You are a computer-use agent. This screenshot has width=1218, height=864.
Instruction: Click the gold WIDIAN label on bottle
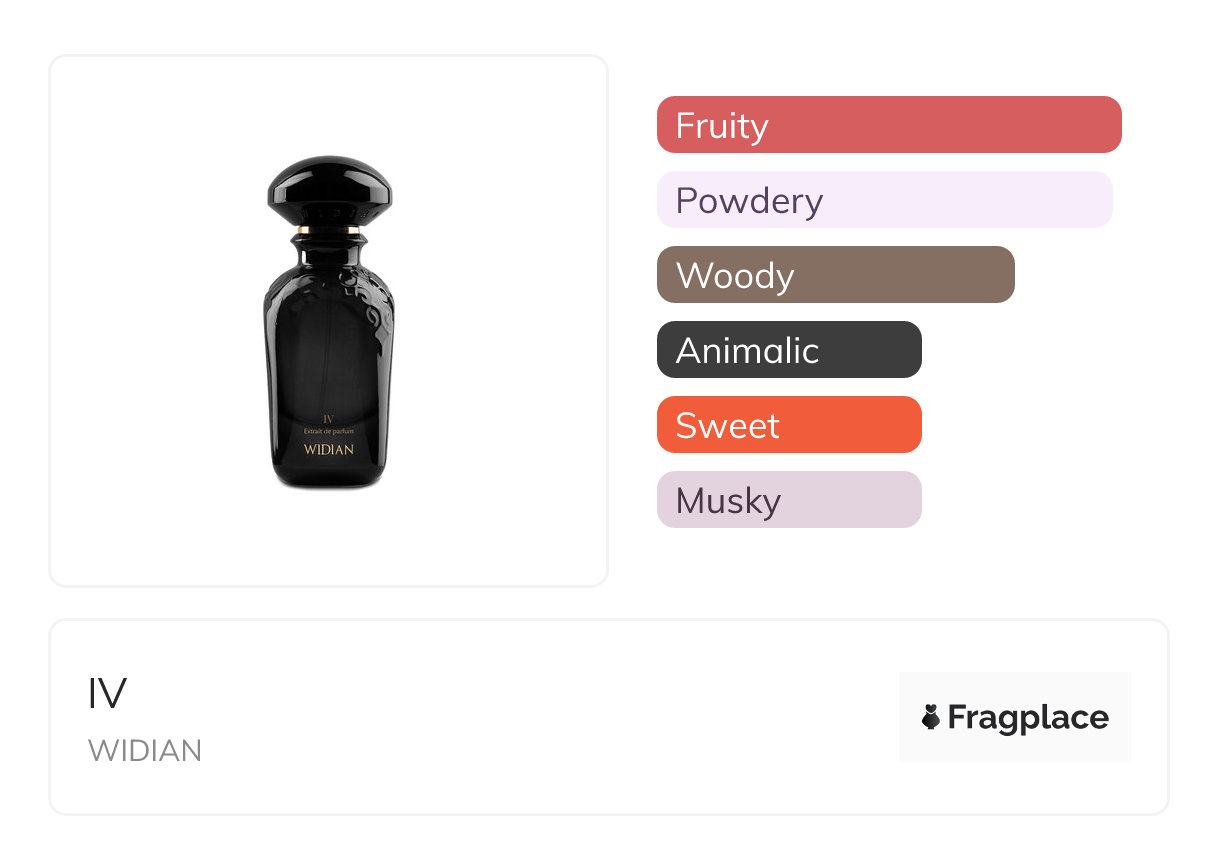click(329, 450)
